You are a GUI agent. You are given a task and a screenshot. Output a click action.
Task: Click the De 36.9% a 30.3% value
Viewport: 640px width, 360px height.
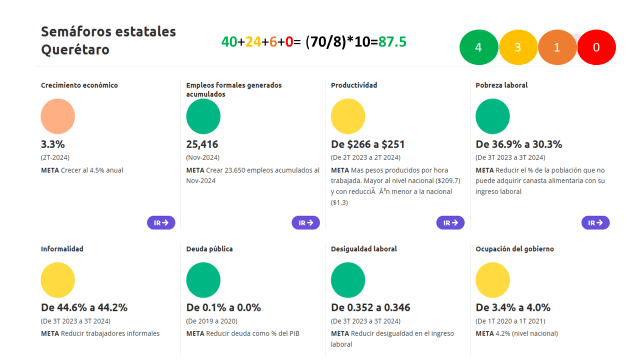coord(519,144)
